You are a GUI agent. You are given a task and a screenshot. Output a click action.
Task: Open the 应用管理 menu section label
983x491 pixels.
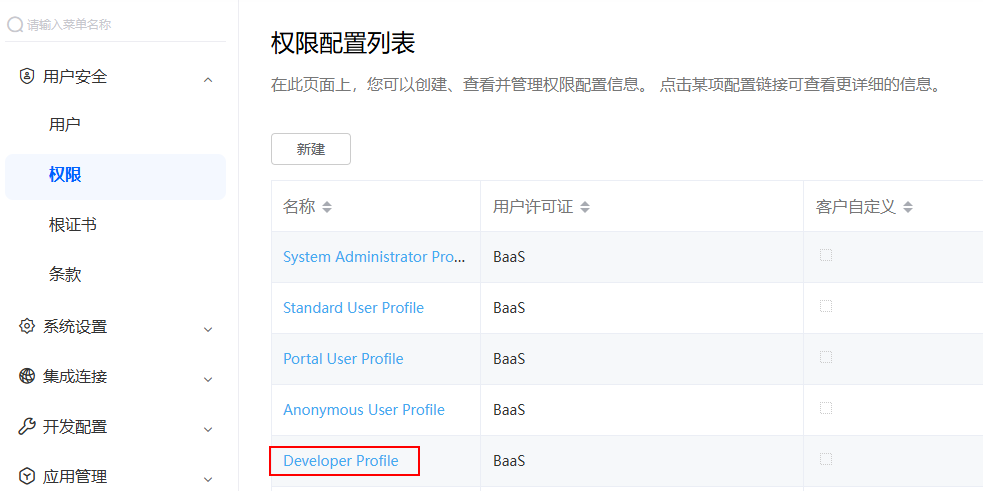pos(75,476)
